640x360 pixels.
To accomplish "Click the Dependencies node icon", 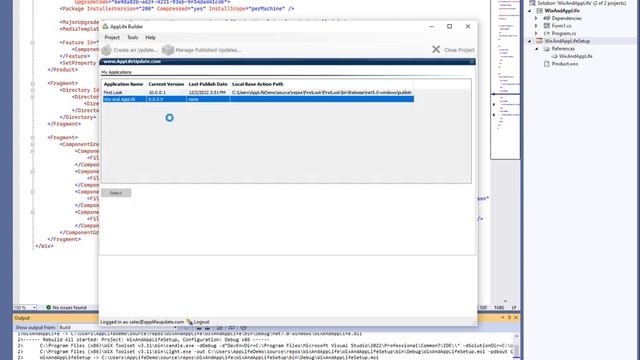I will click(x=547, y=18).
